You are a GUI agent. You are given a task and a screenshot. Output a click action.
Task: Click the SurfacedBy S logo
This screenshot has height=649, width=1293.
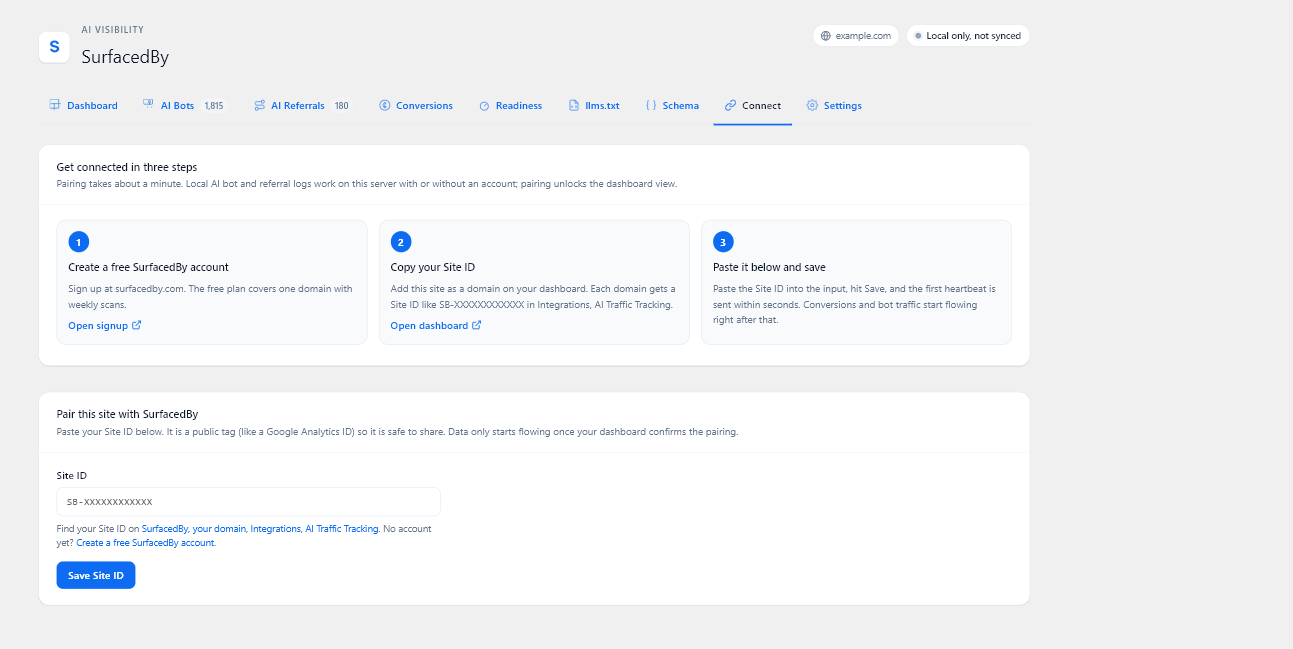click(54, 47)
